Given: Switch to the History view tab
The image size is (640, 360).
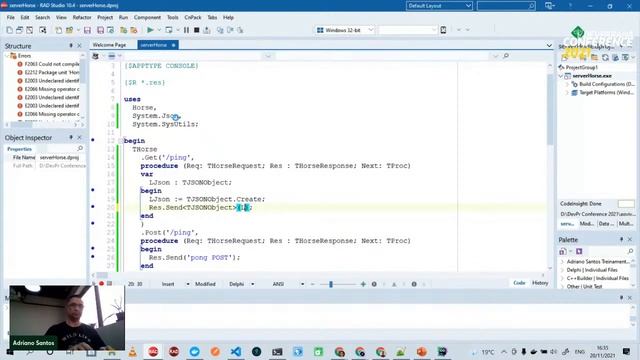Looking at the screenshot, I should click(x=540, y=283).
